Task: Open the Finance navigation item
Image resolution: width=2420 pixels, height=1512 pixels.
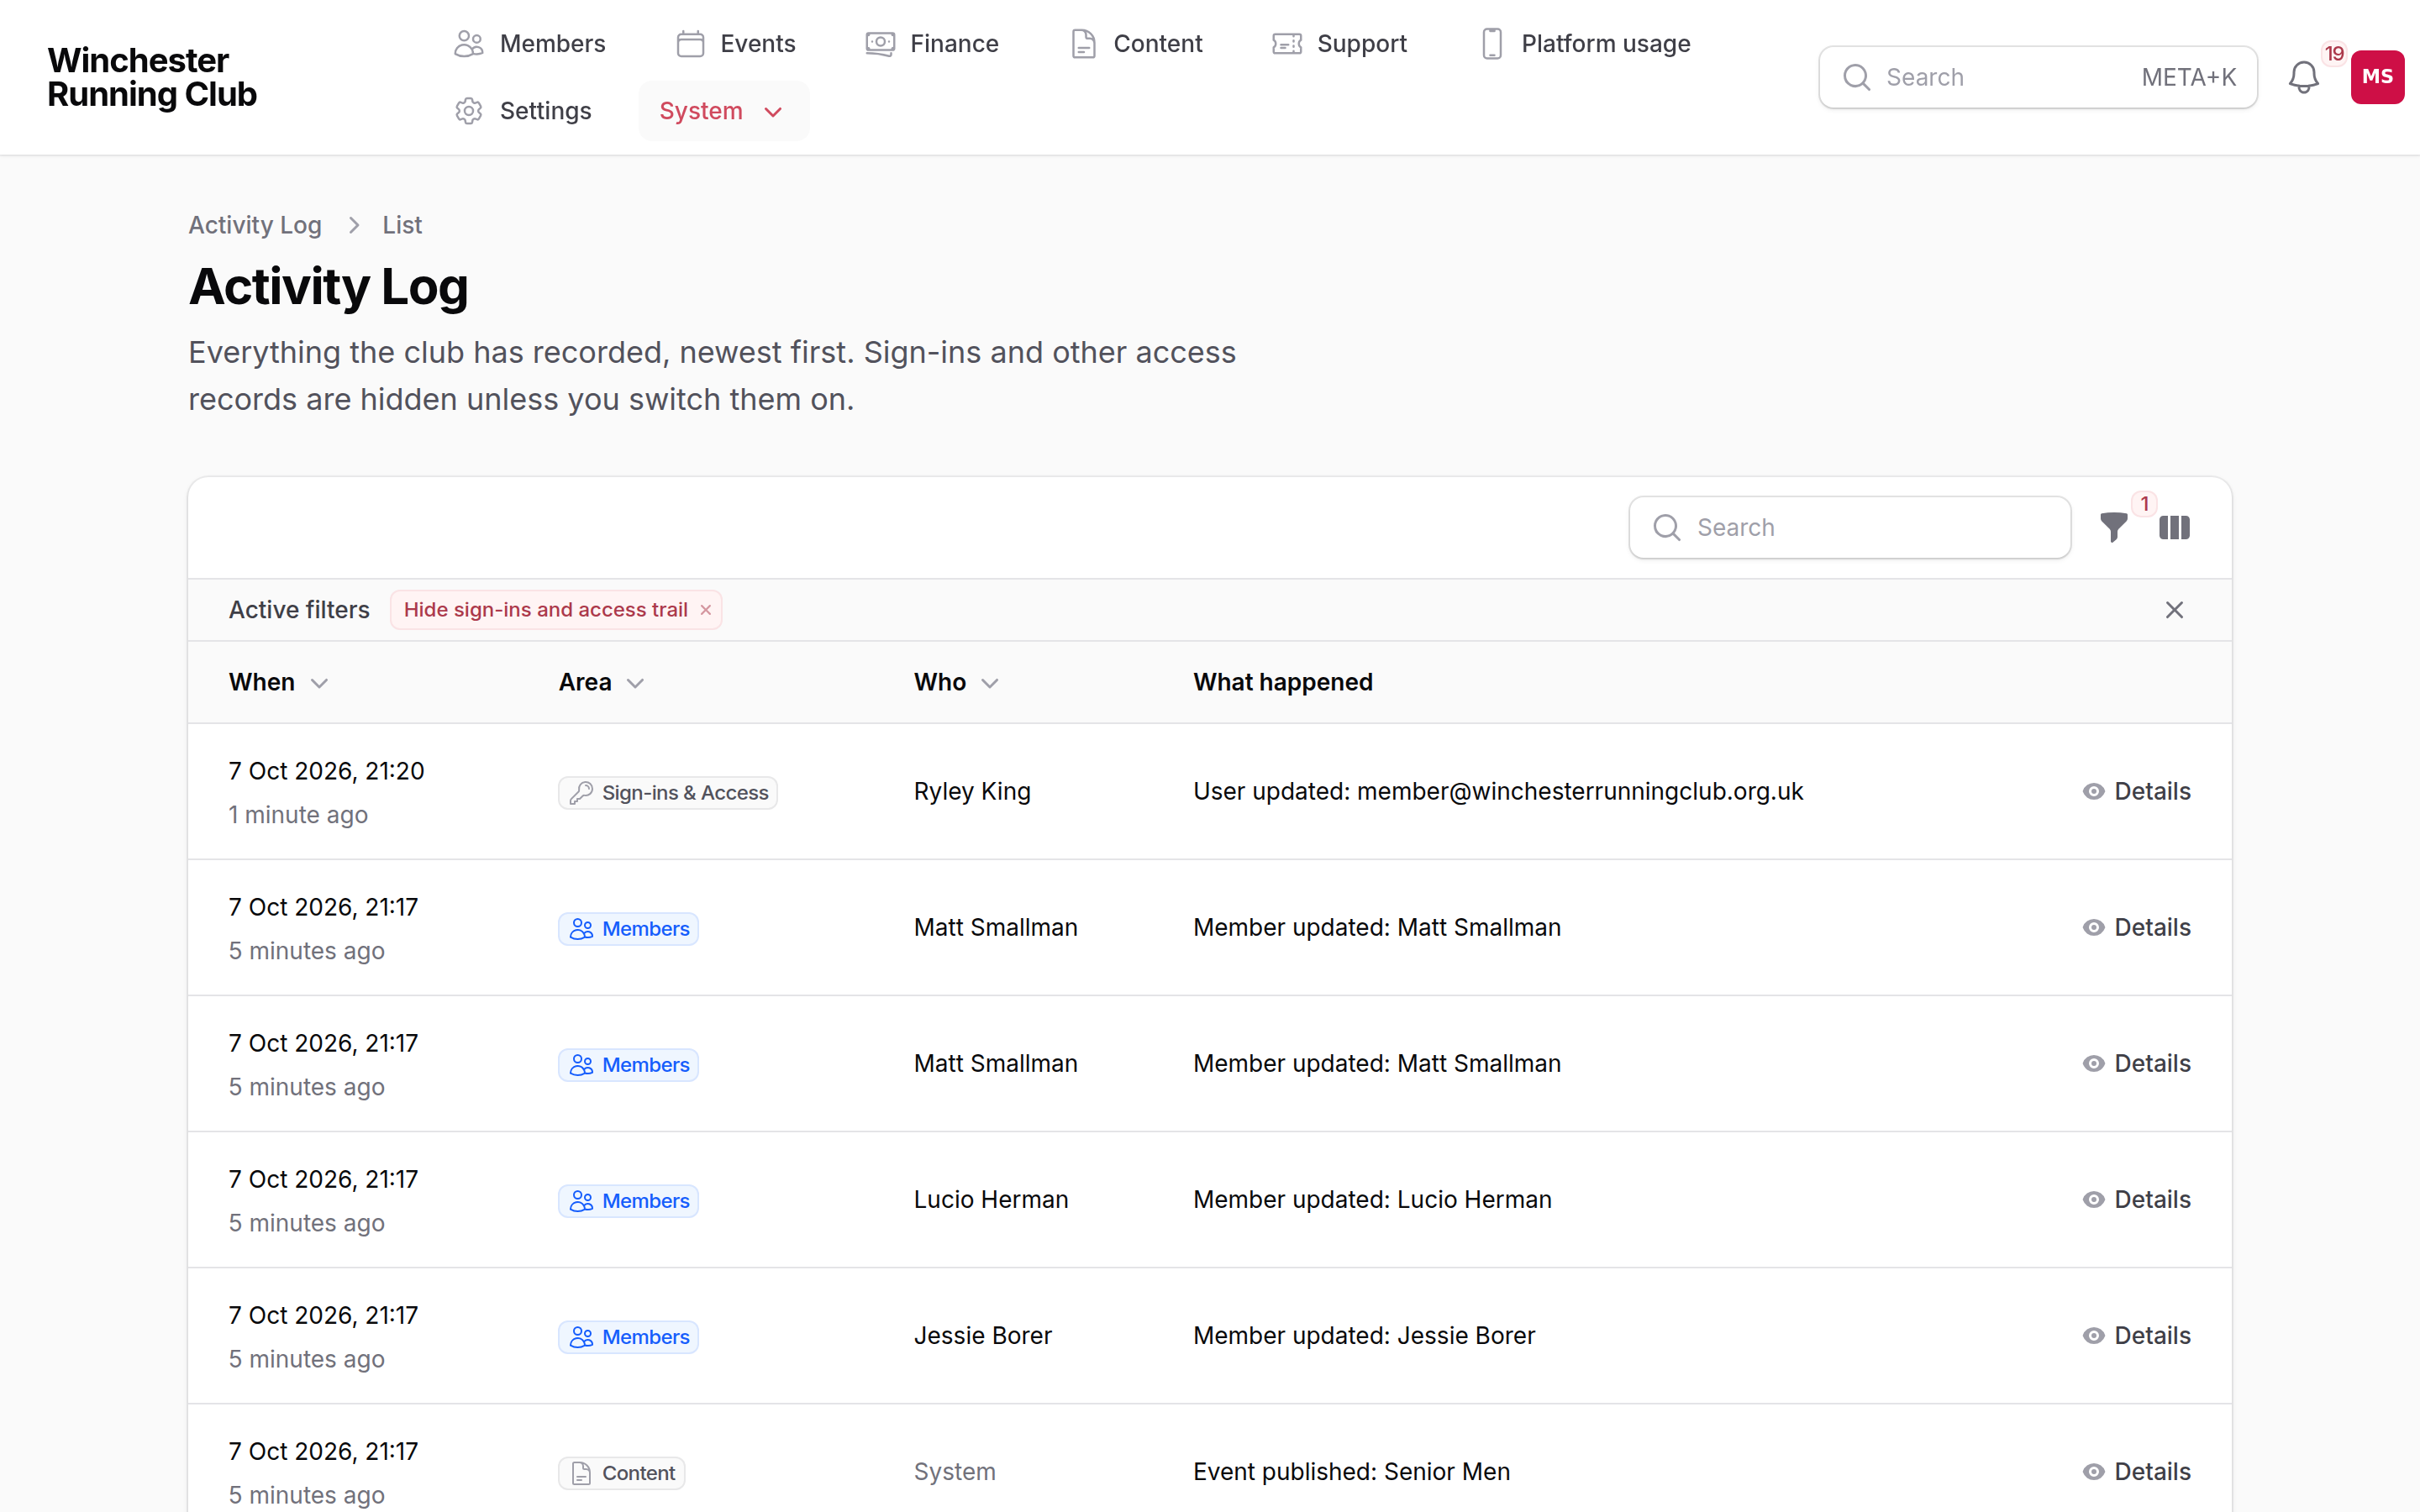Action: click(x=932, y=43)
